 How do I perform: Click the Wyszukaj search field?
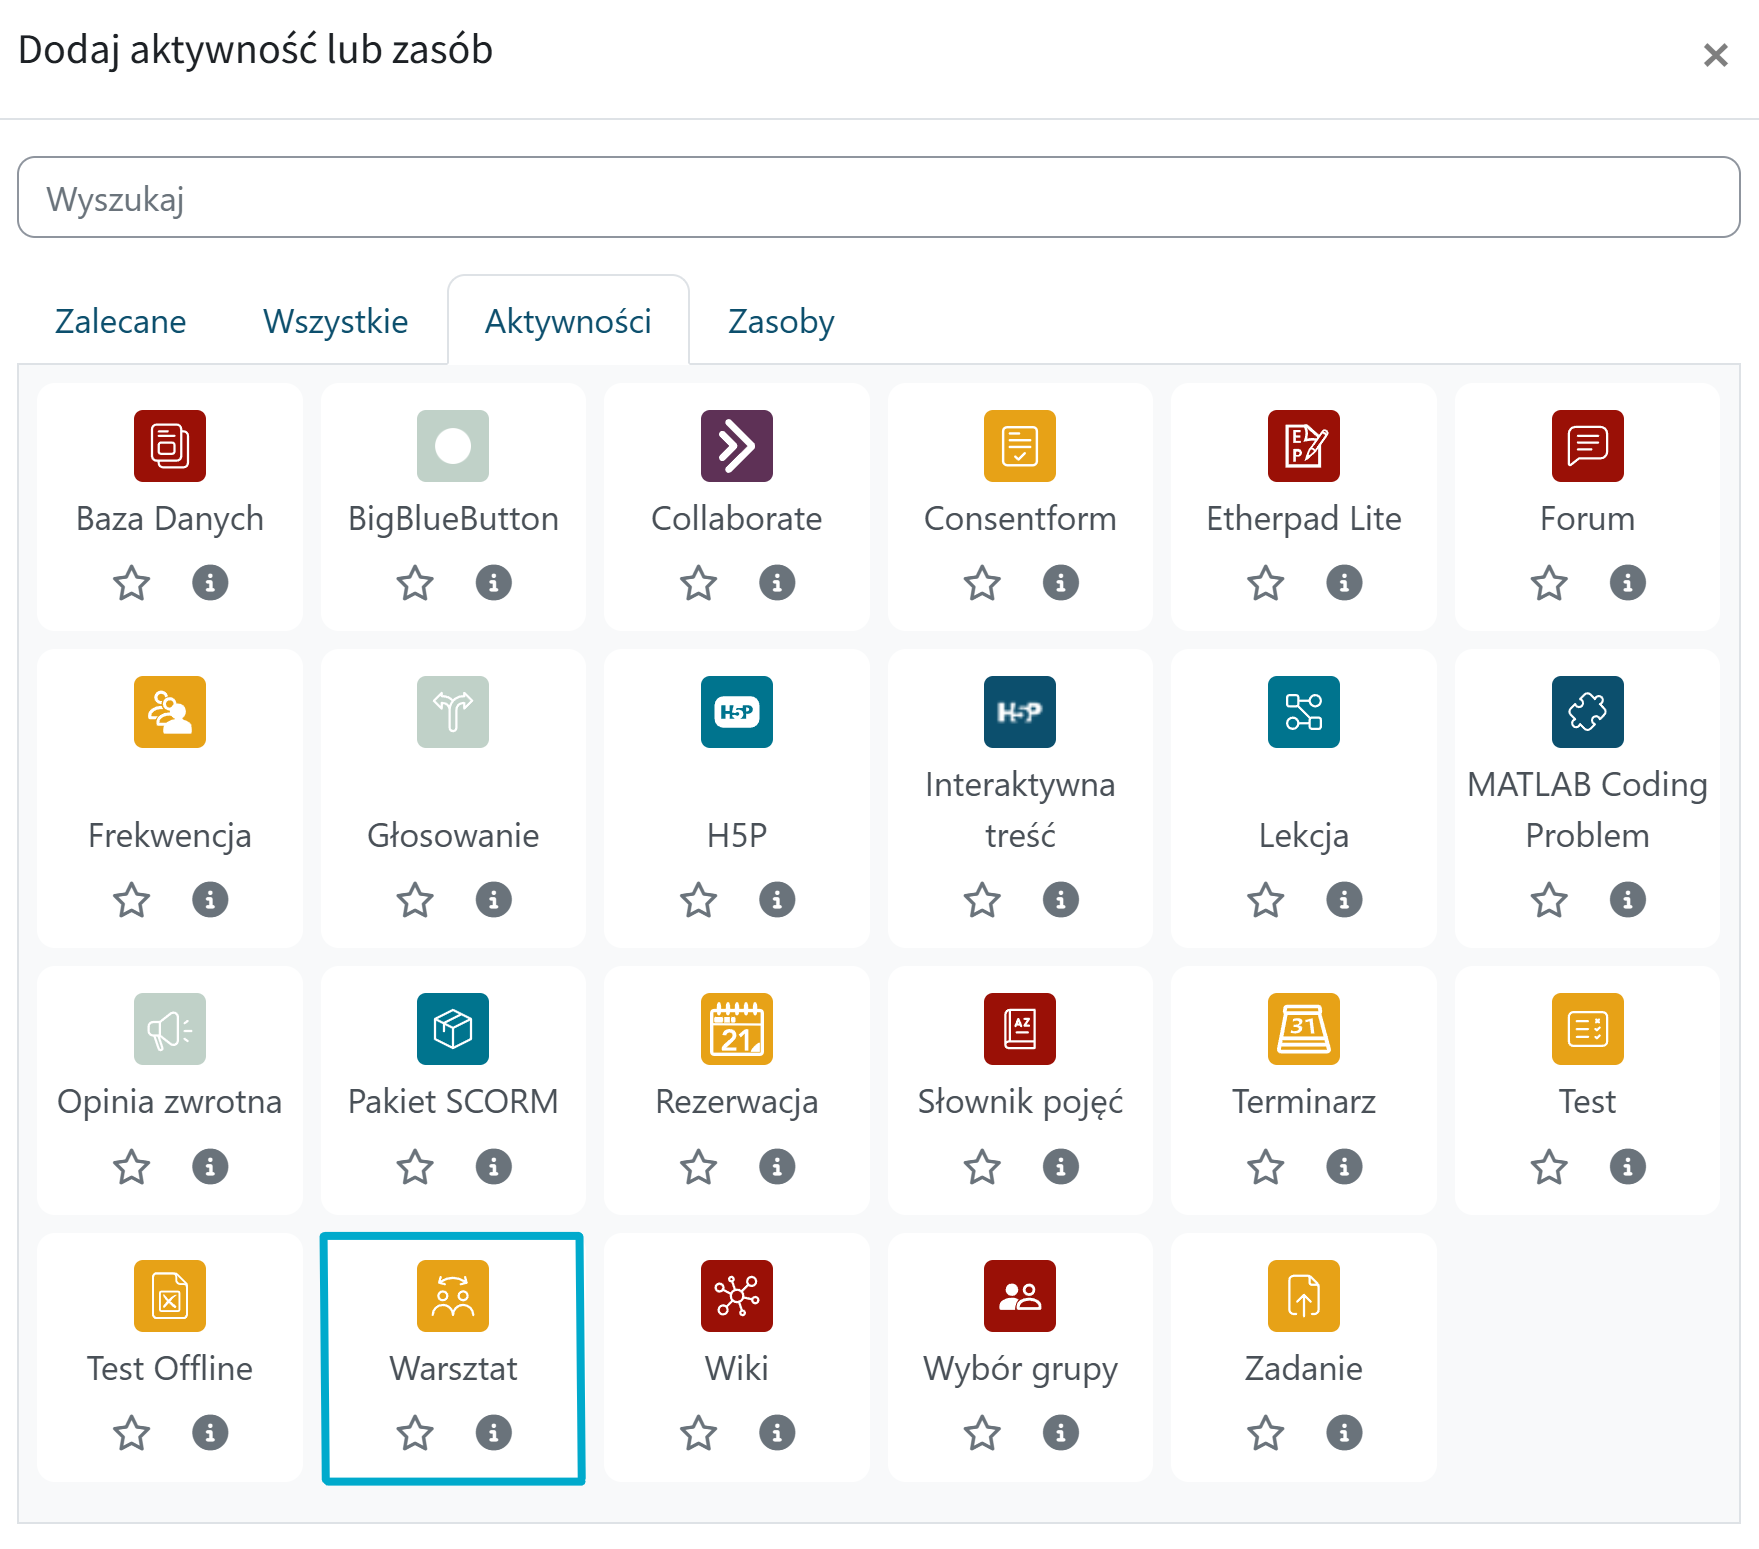878,198
